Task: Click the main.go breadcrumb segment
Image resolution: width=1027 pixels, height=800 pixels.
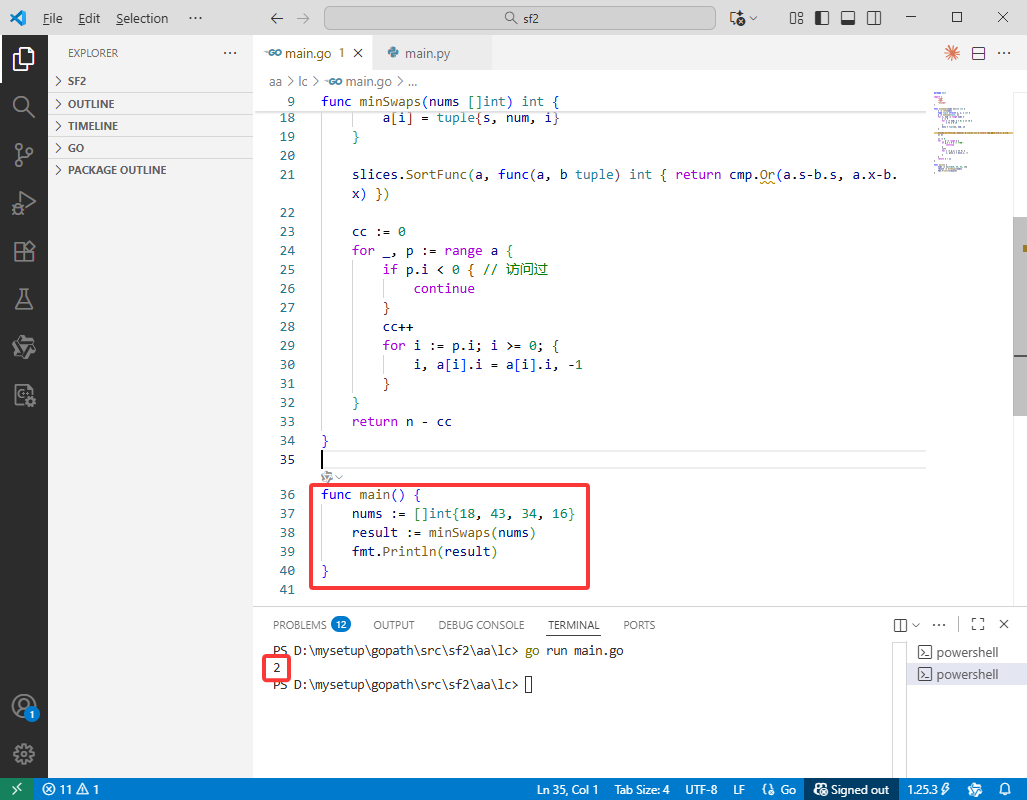Action: pos(358,81)
